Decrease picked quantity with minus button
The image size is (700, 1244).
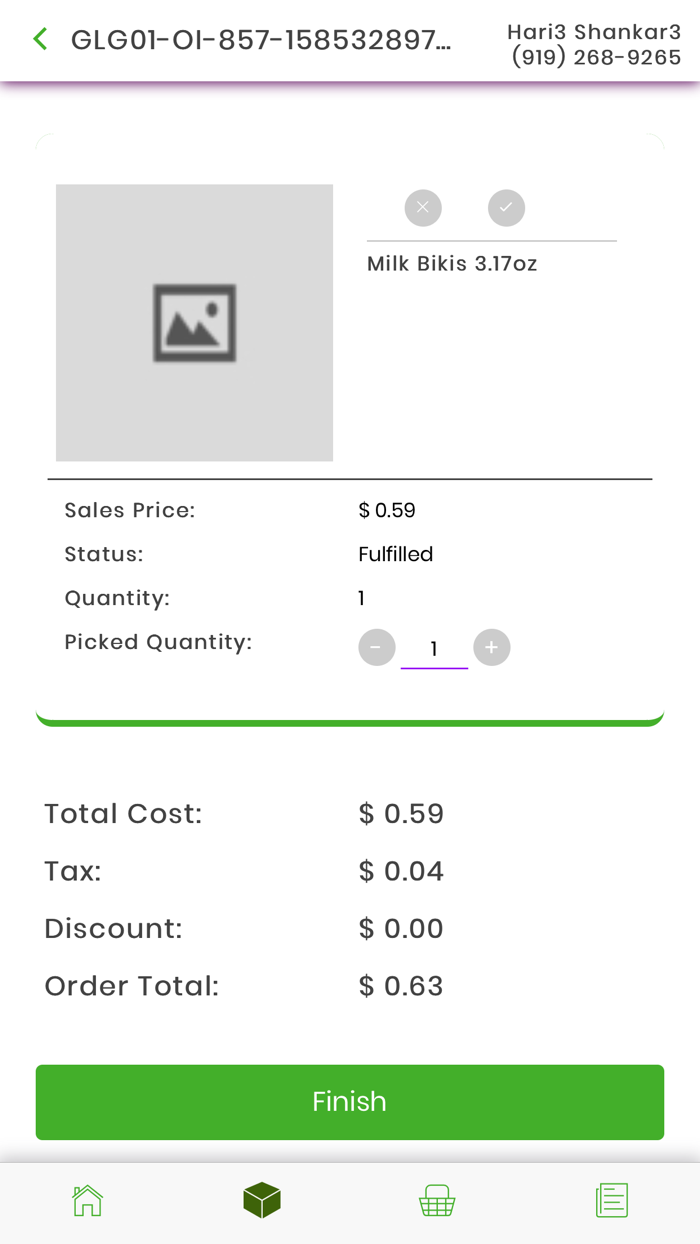coord(377,648)
